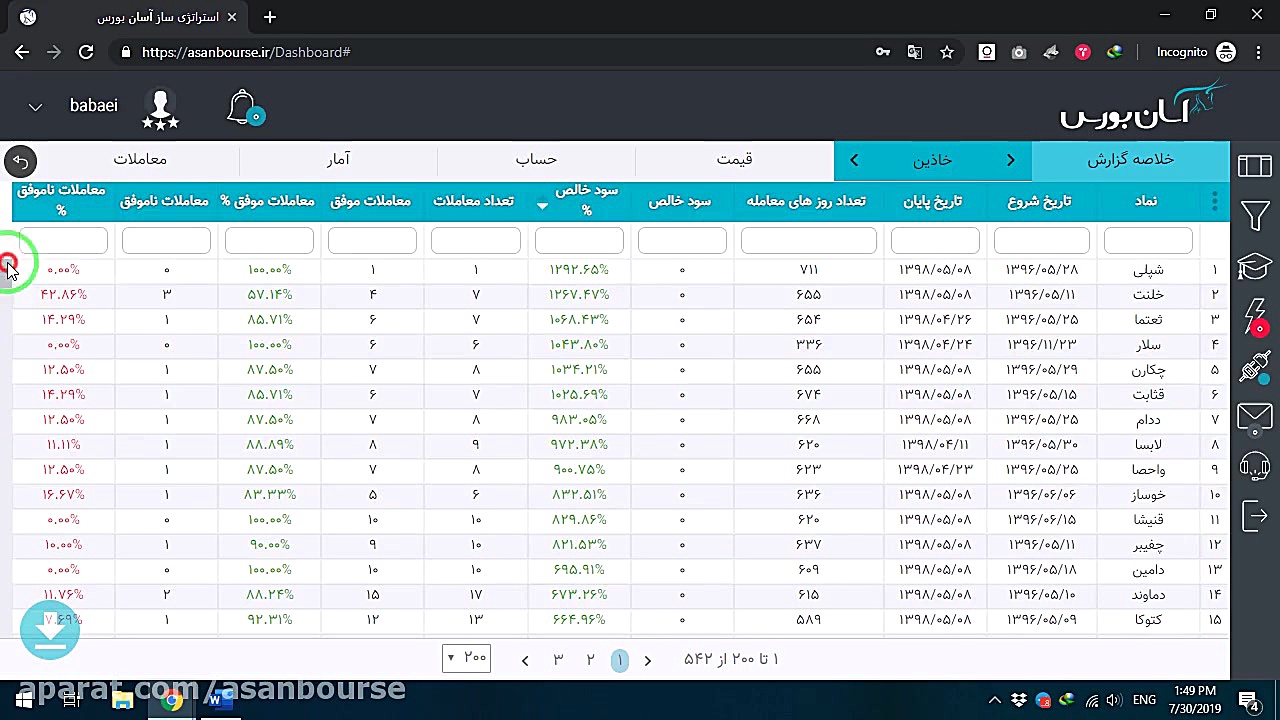Select the خلنت symbol row cell

[x=1148, y=295]
